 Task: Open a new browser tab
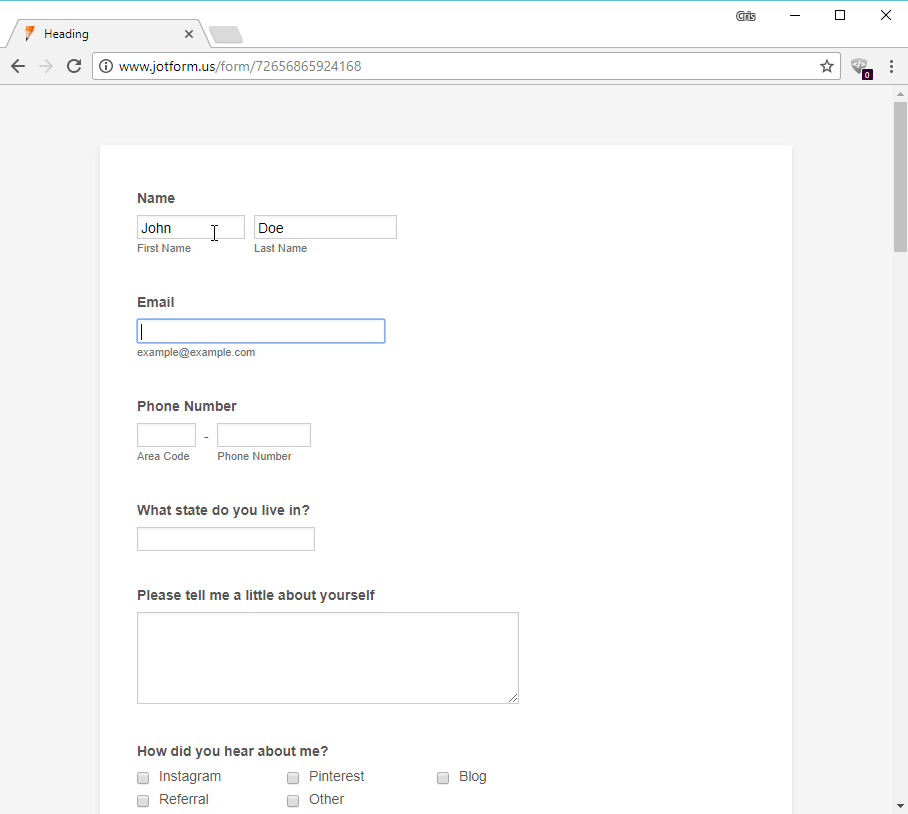click(226, 33)
